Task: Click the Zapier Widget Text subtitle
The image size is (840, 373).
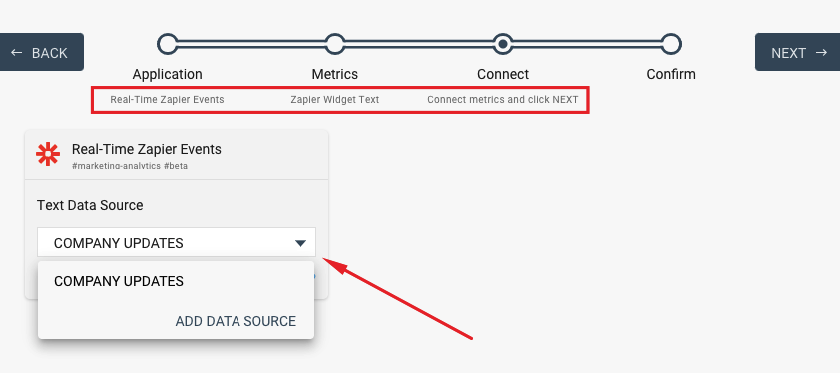Action: click(335, 100)
